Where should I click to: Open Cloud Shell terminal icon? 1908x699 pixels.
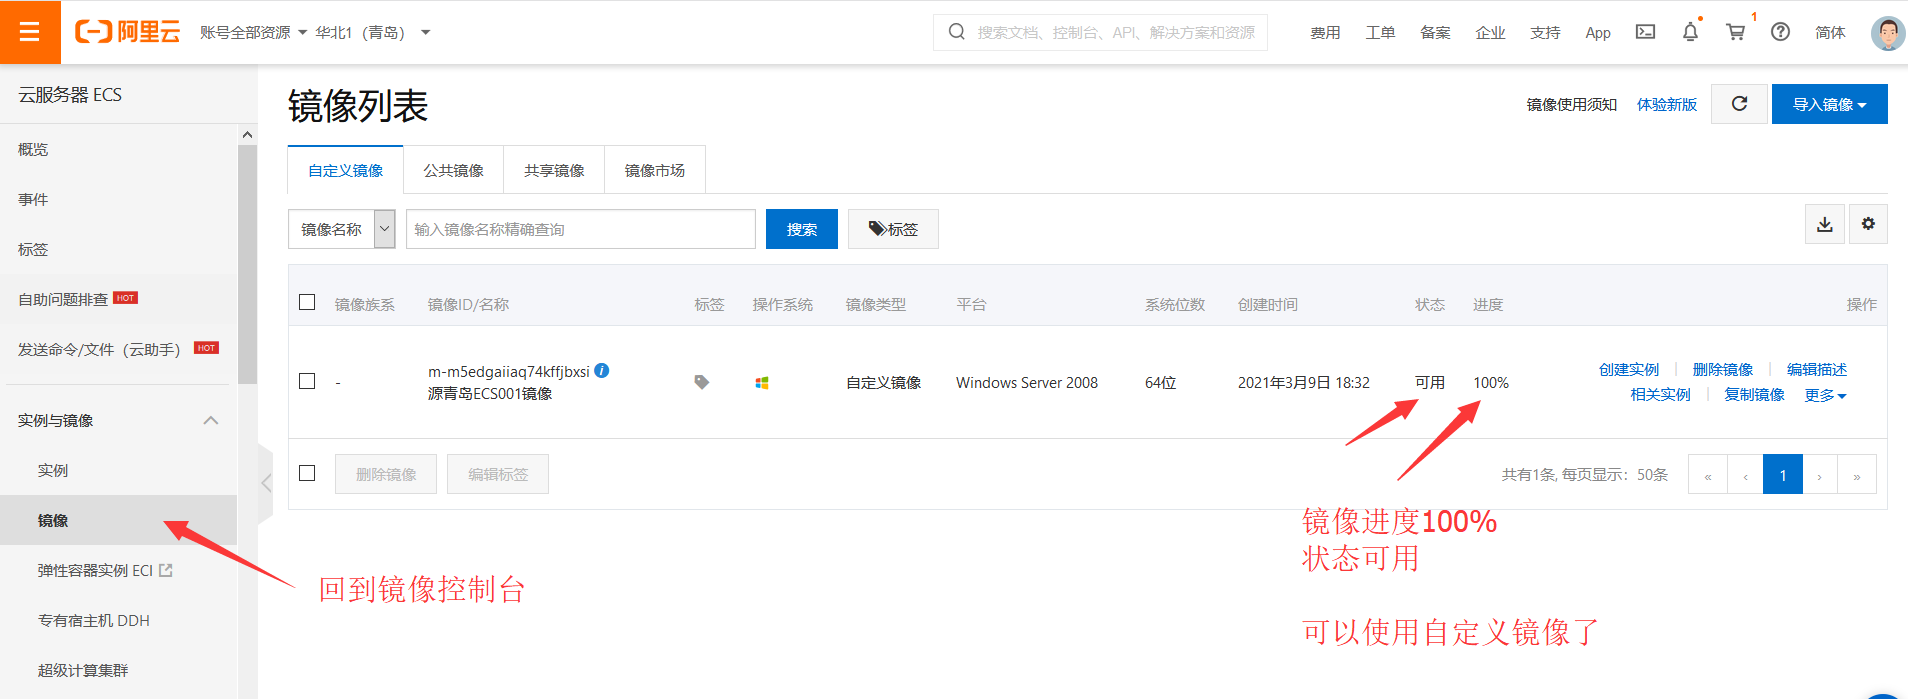click(x=1645, y=32)
